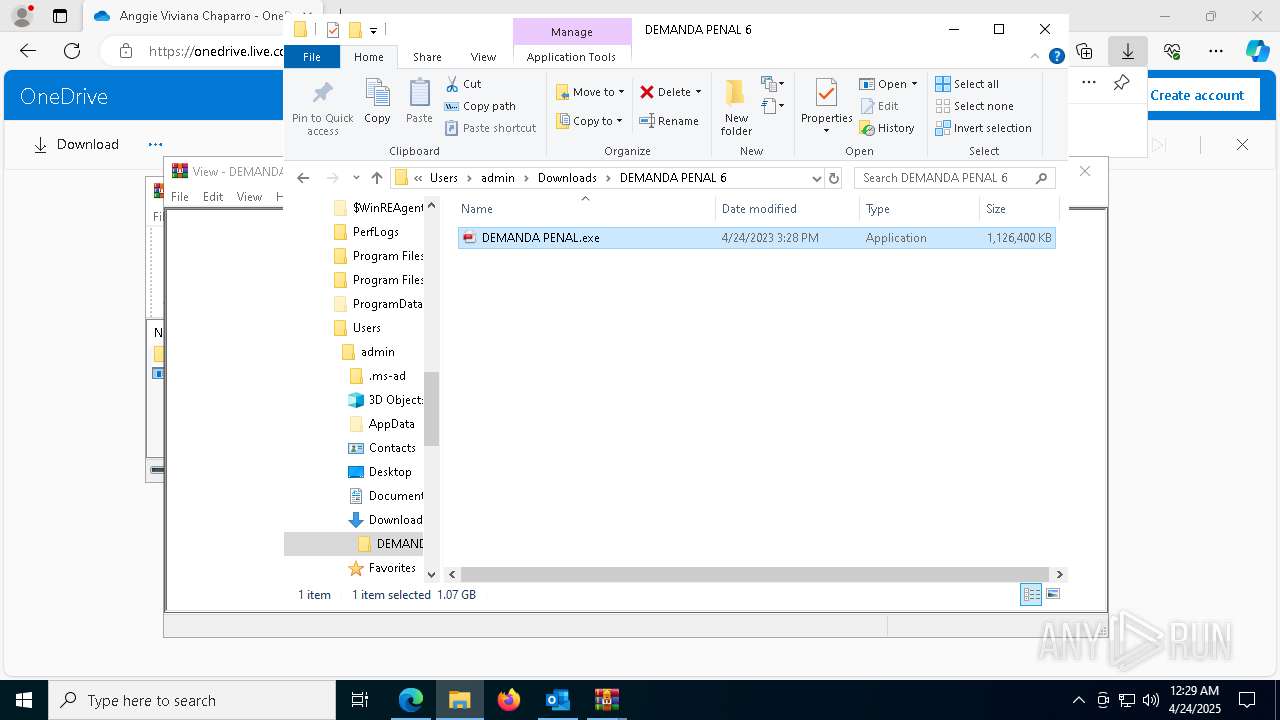Collapse the ribbon chevron
Screen dimensions: 1280x720
pos(1036,57)
